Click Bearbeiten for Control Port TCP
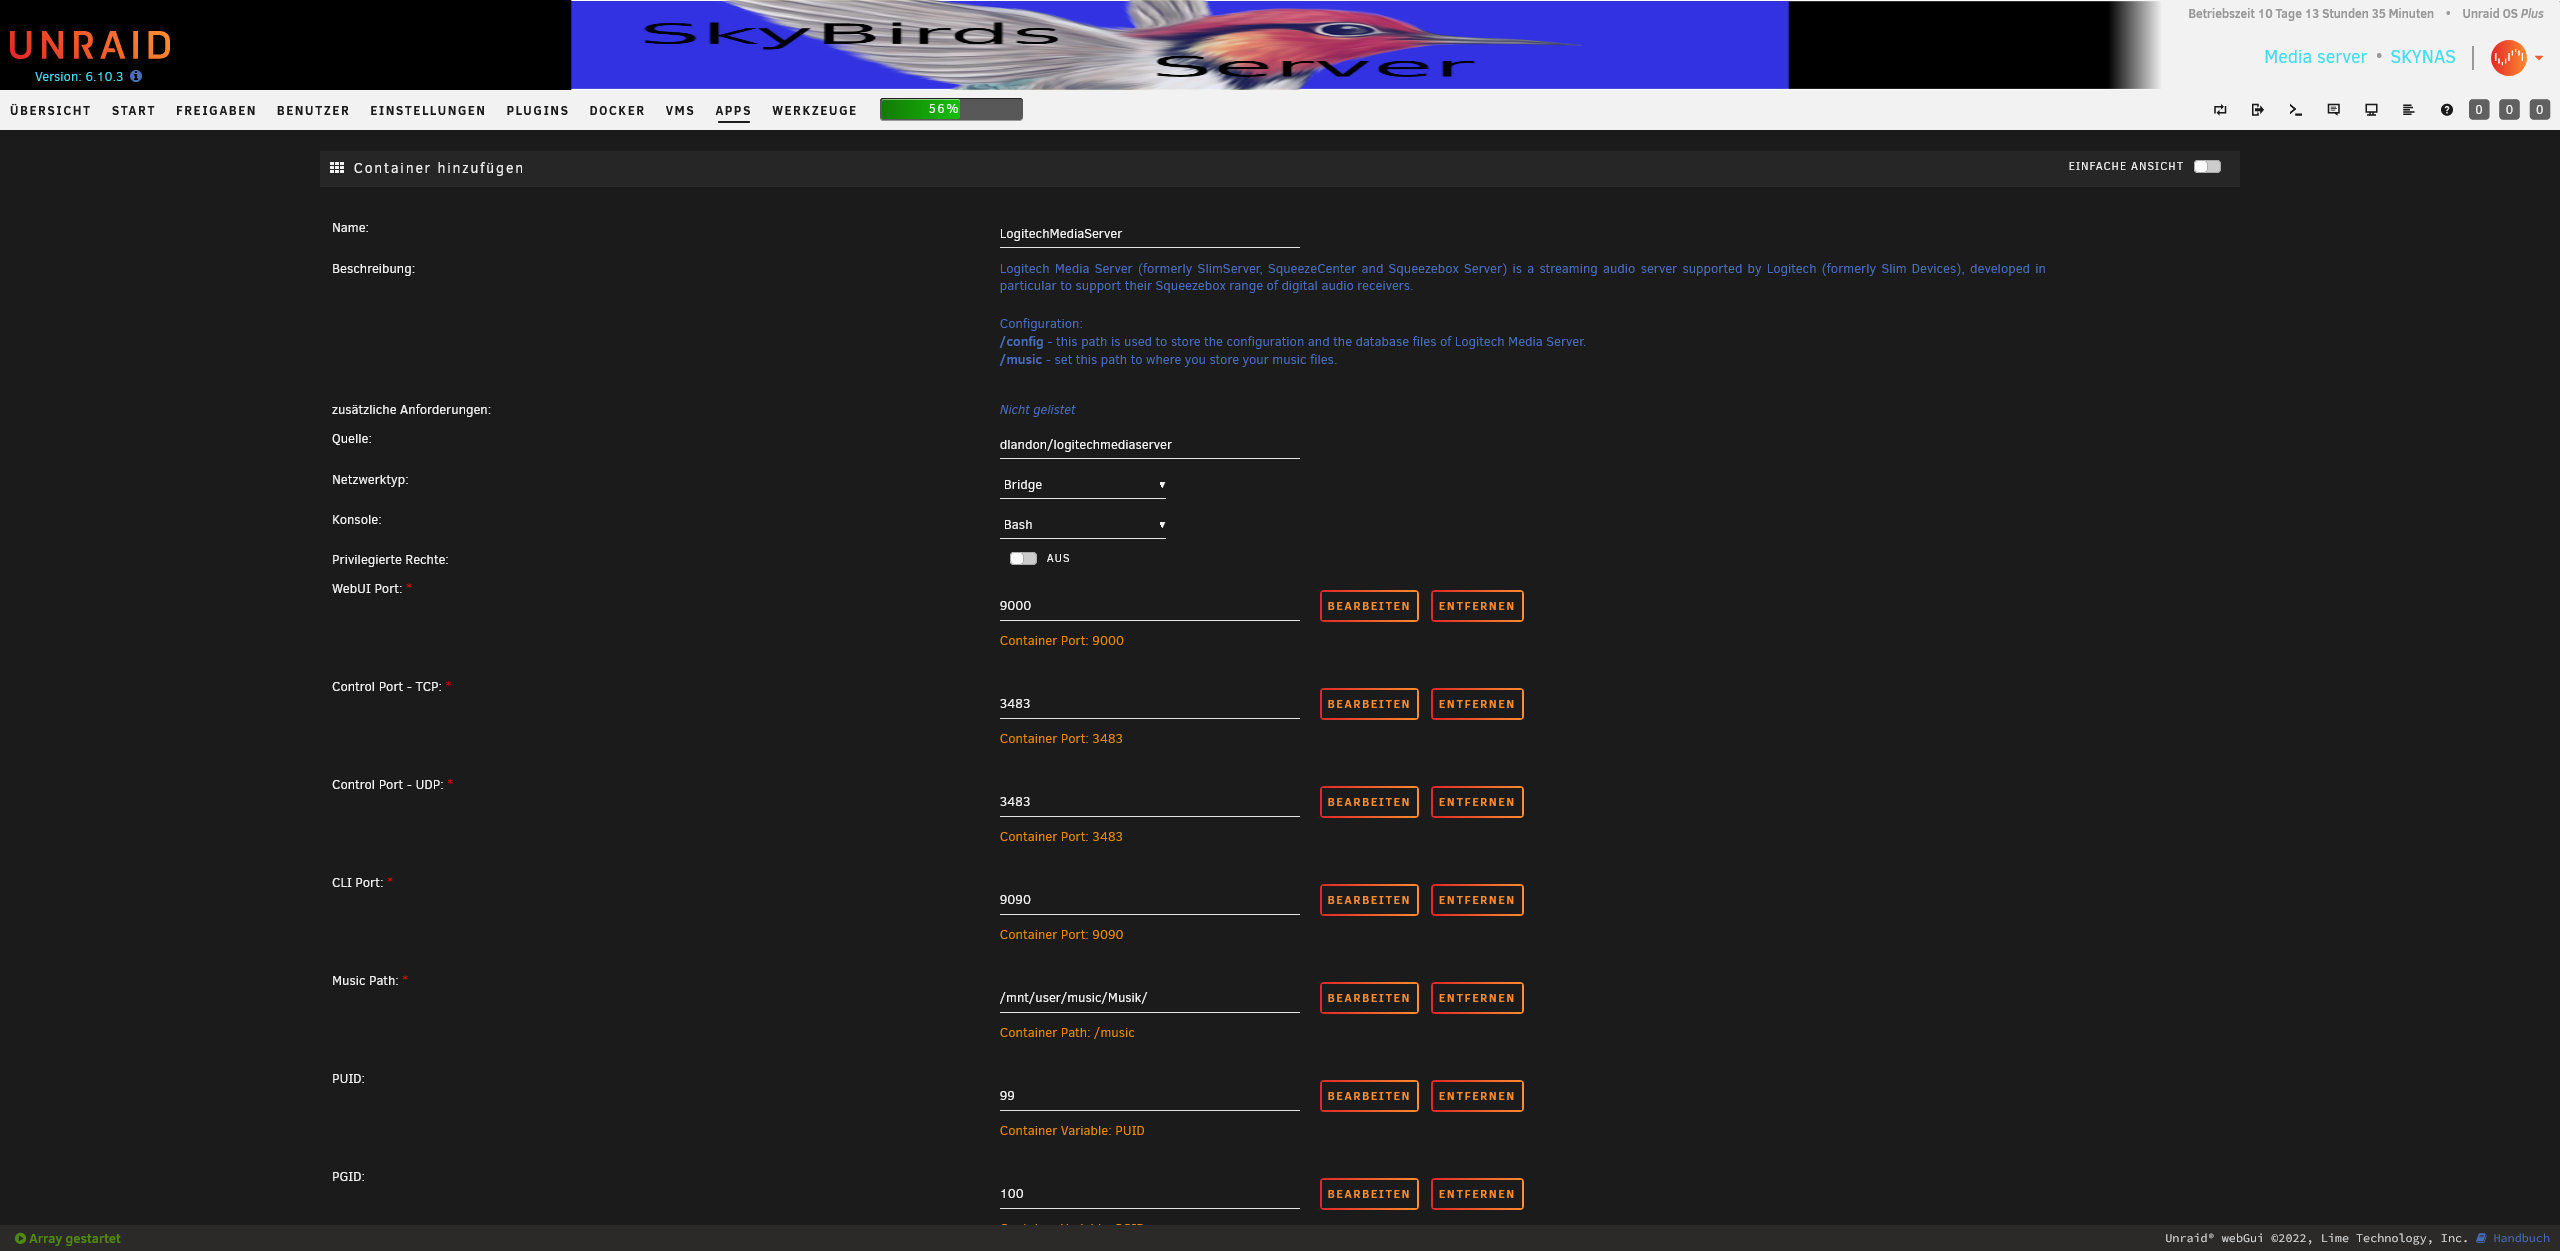The width and height of the screenshot is (2560, 1251). (1369, 704)
